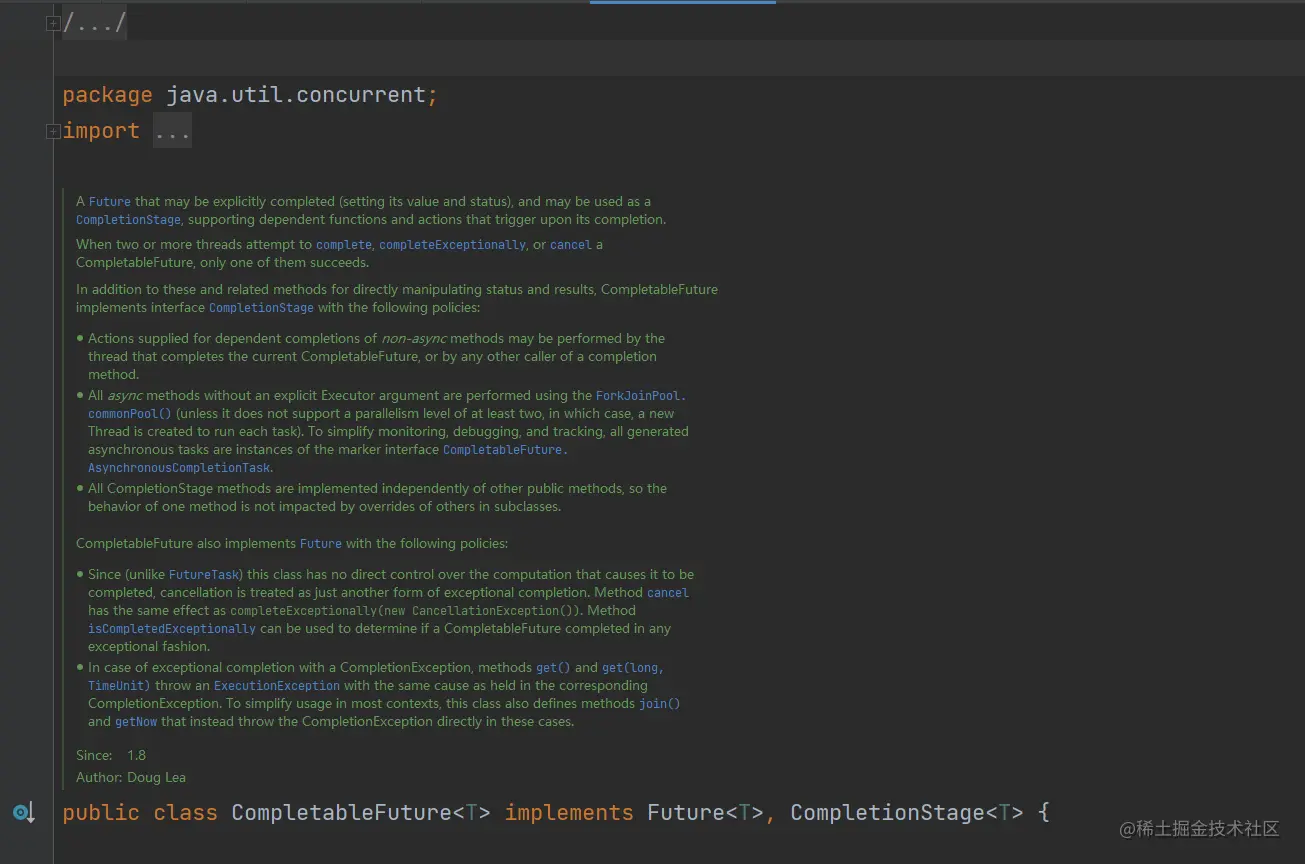Open the Future link after "CompletableFuture also implements"
The image size is (1305, 864).
click(321, 544)
